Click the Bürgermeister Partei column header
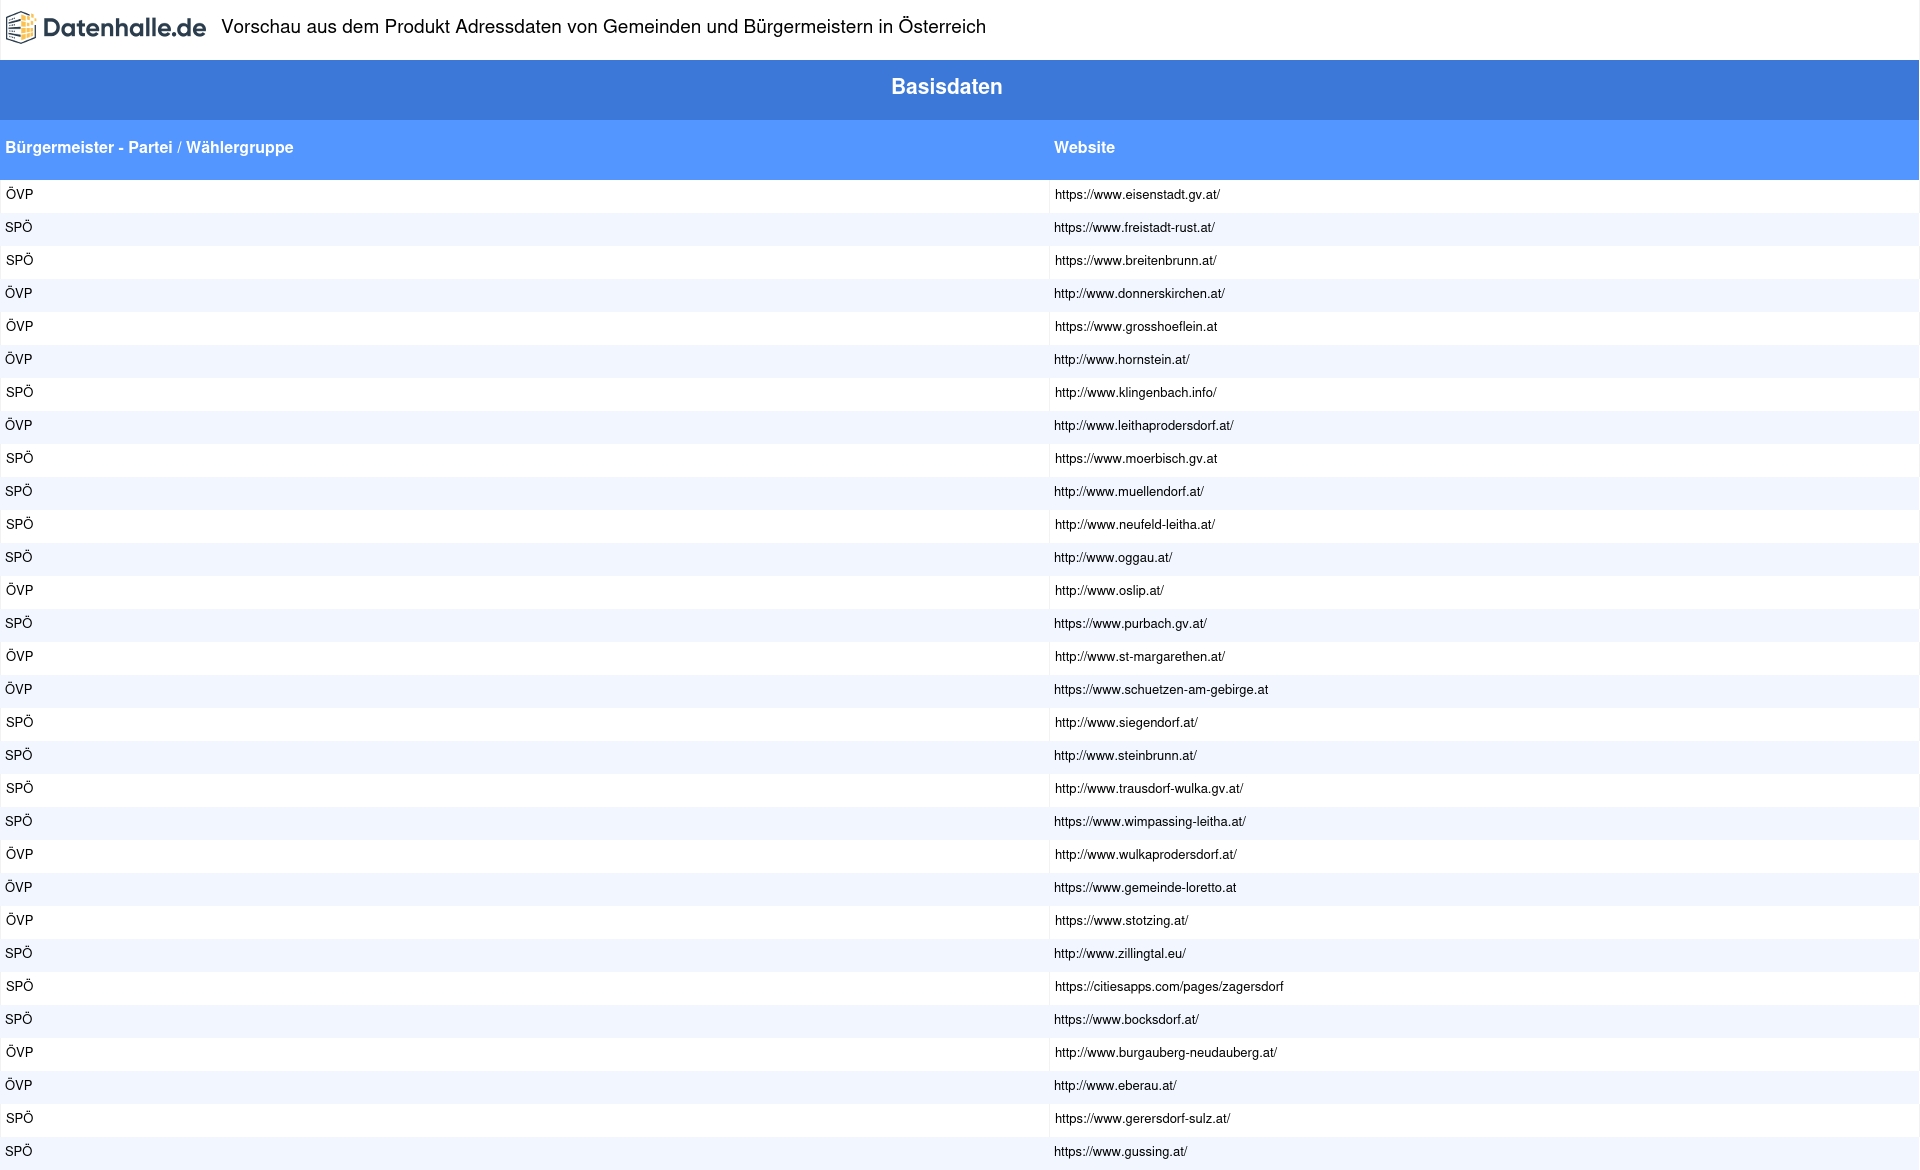1920x1170 pixels. pos(149,148)
